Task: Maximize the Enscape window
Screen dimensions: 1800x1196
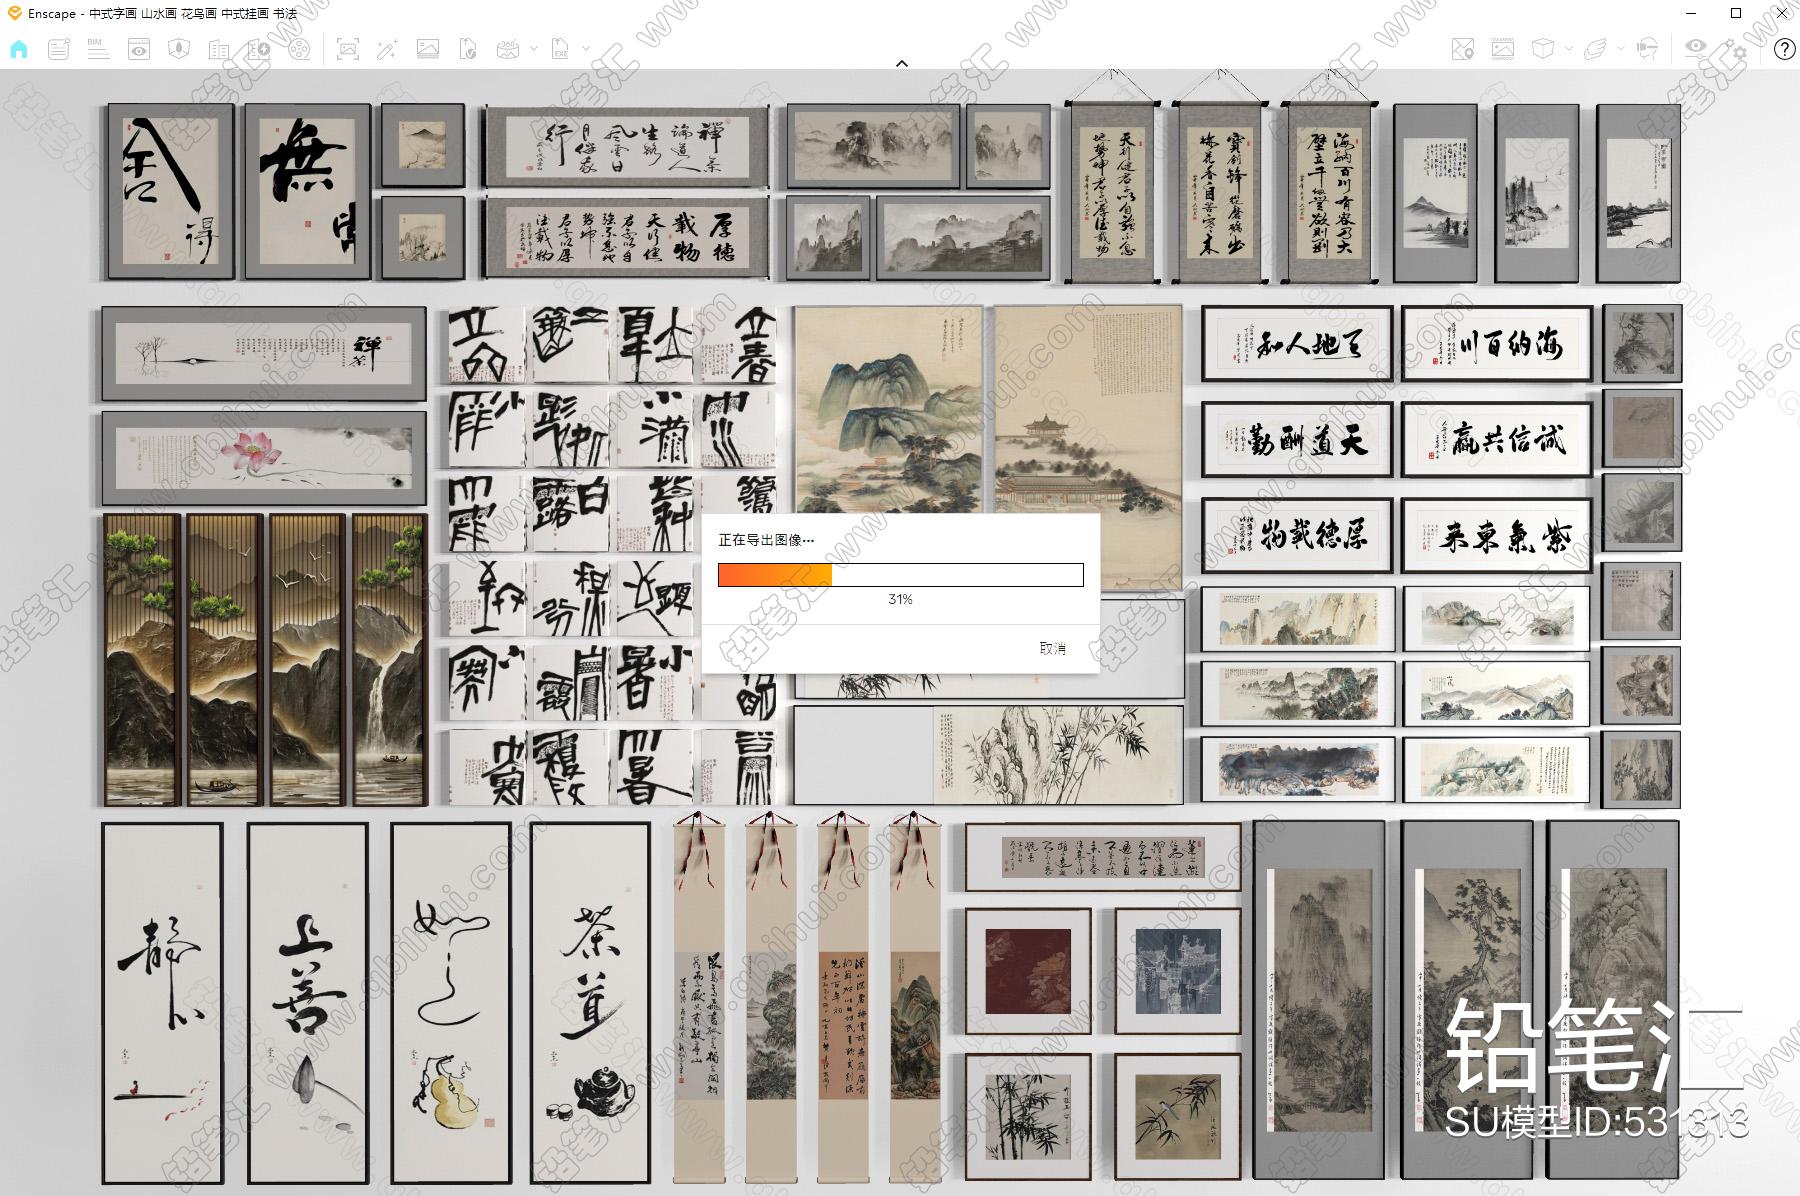Action: (1736, 13)
